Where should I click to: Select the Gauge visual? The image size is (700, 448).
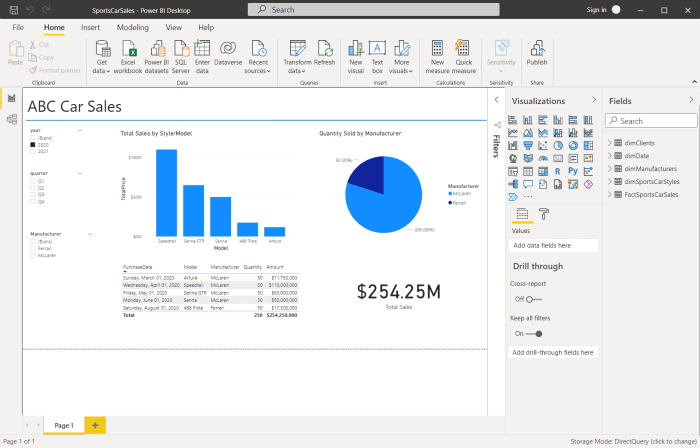click(x=543, y=158)
